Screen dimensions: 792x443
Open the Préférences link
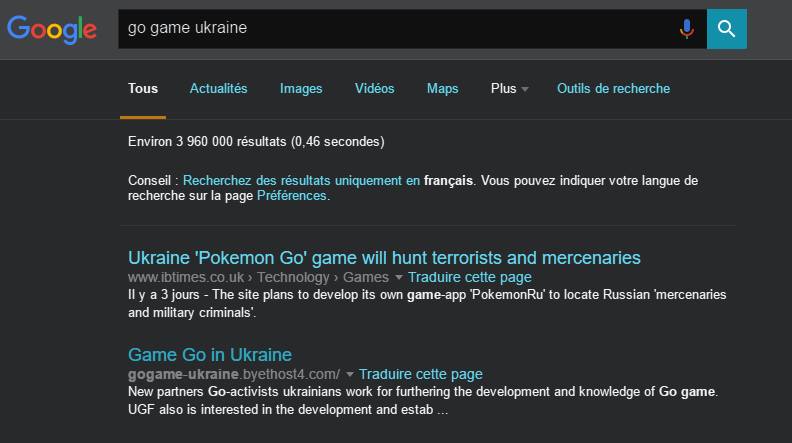291,196
